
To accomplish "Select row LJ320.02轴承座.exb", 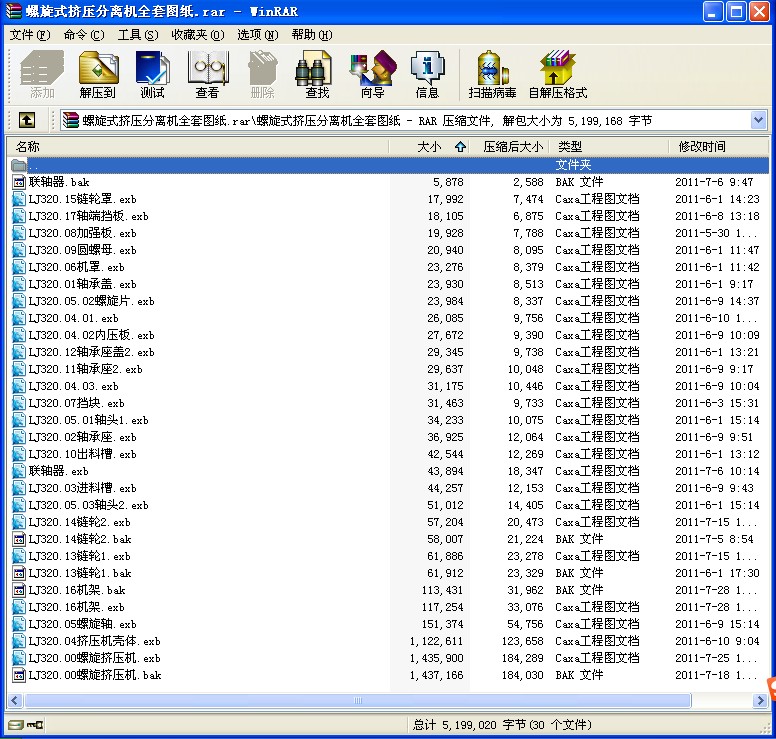I will [x=390, y=437].
